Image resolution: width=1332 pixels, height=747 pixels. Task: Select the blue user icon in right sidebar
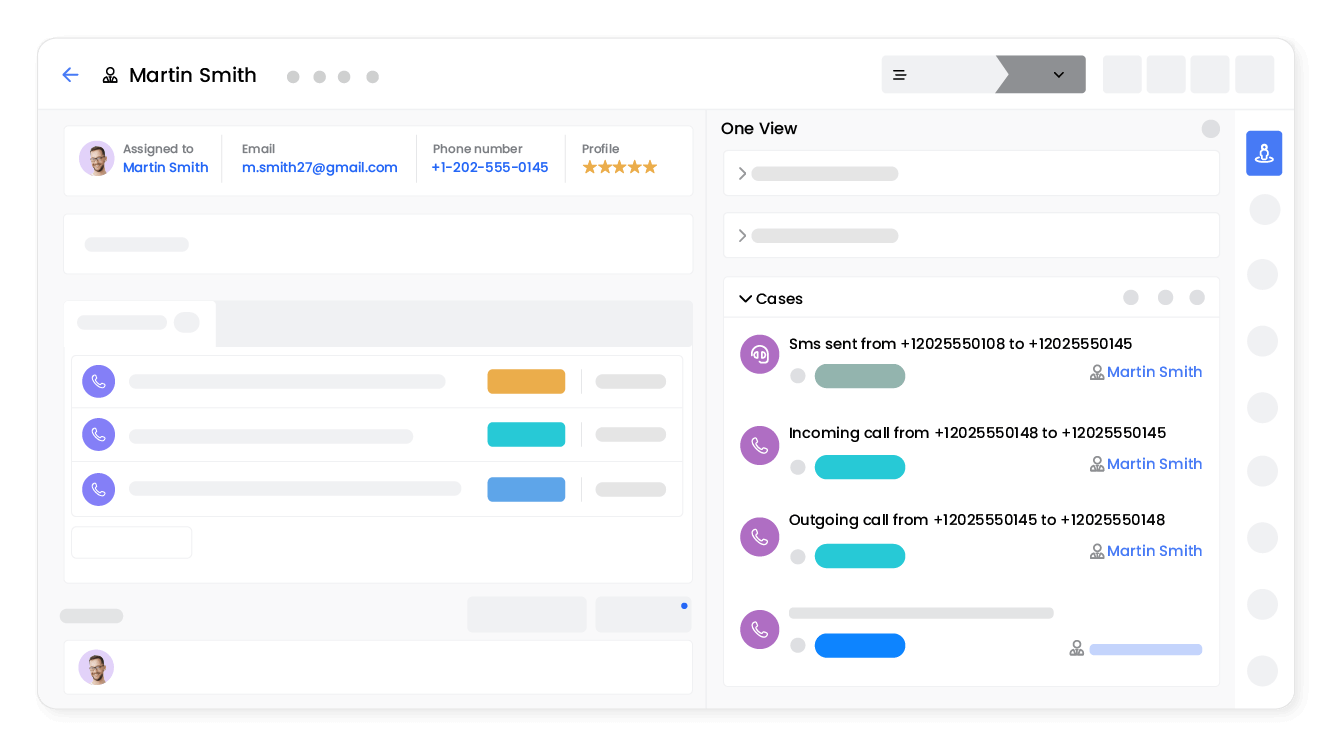pyautogui.click(x=1263, y=154)
